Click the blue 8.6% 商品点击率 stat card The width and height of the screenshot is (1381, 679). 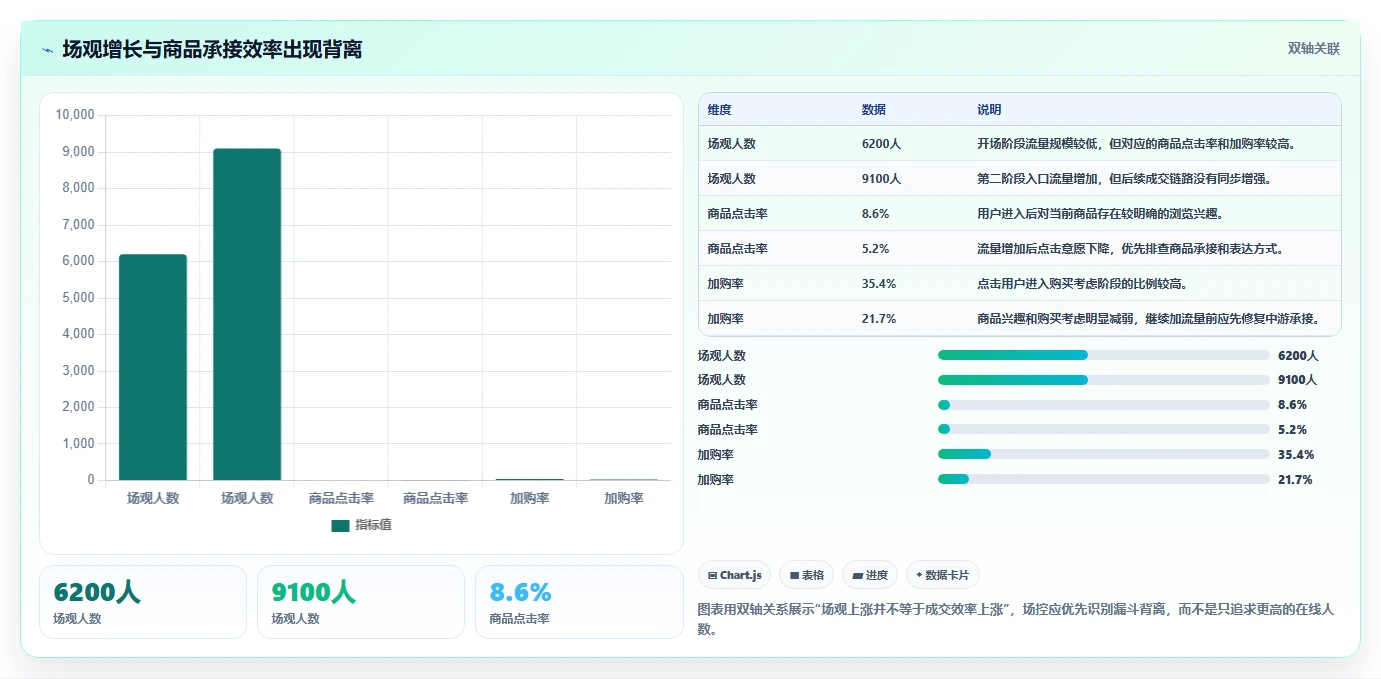(579, 602)
